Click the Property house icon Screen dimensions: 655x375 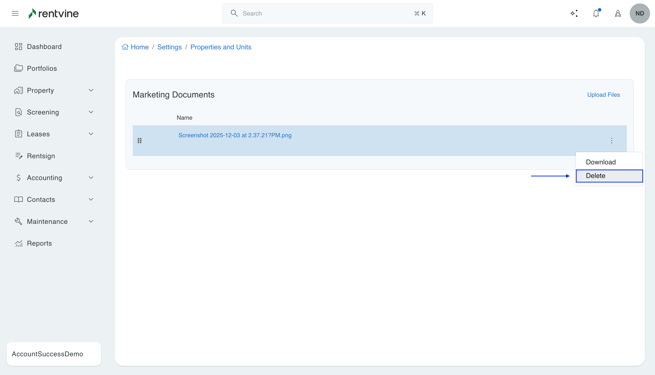[18, 90]
